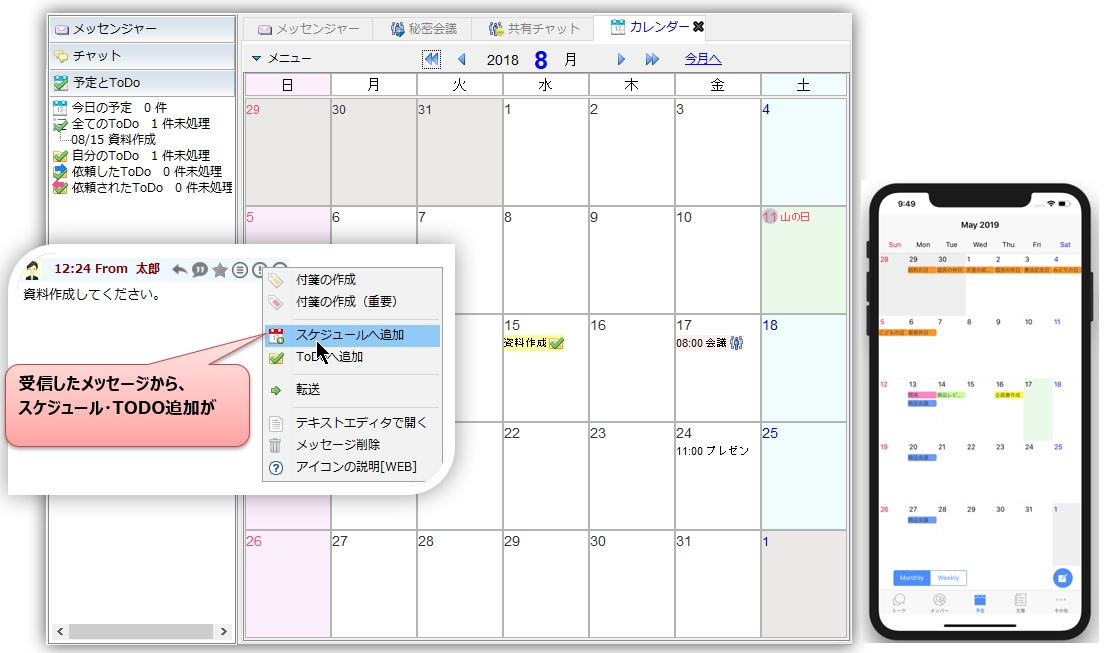Click the sidebar horizontal scrollbar thumb
1113x653 pixels.
tap(140, 631)
